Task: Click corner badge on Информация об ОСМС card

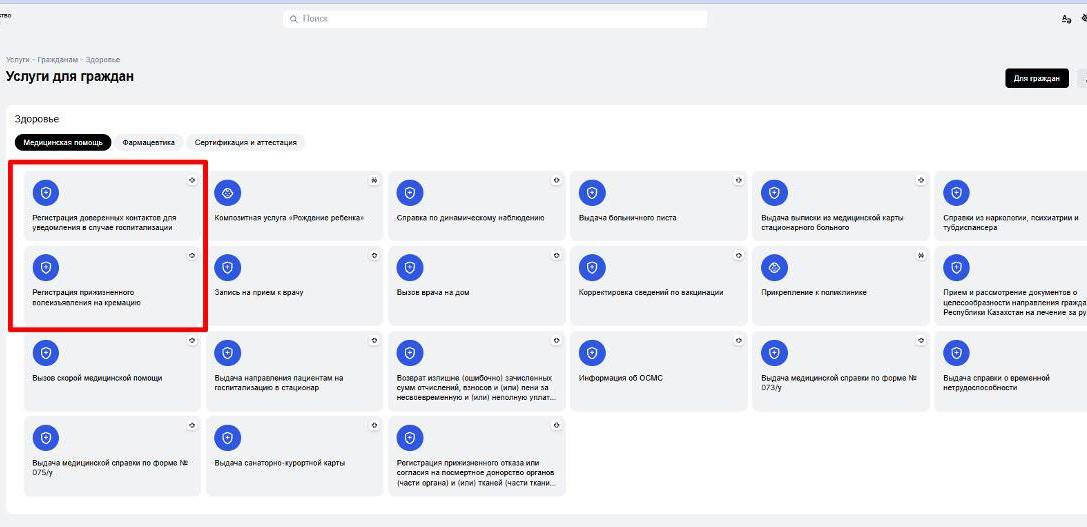Action: pos(738,340)
